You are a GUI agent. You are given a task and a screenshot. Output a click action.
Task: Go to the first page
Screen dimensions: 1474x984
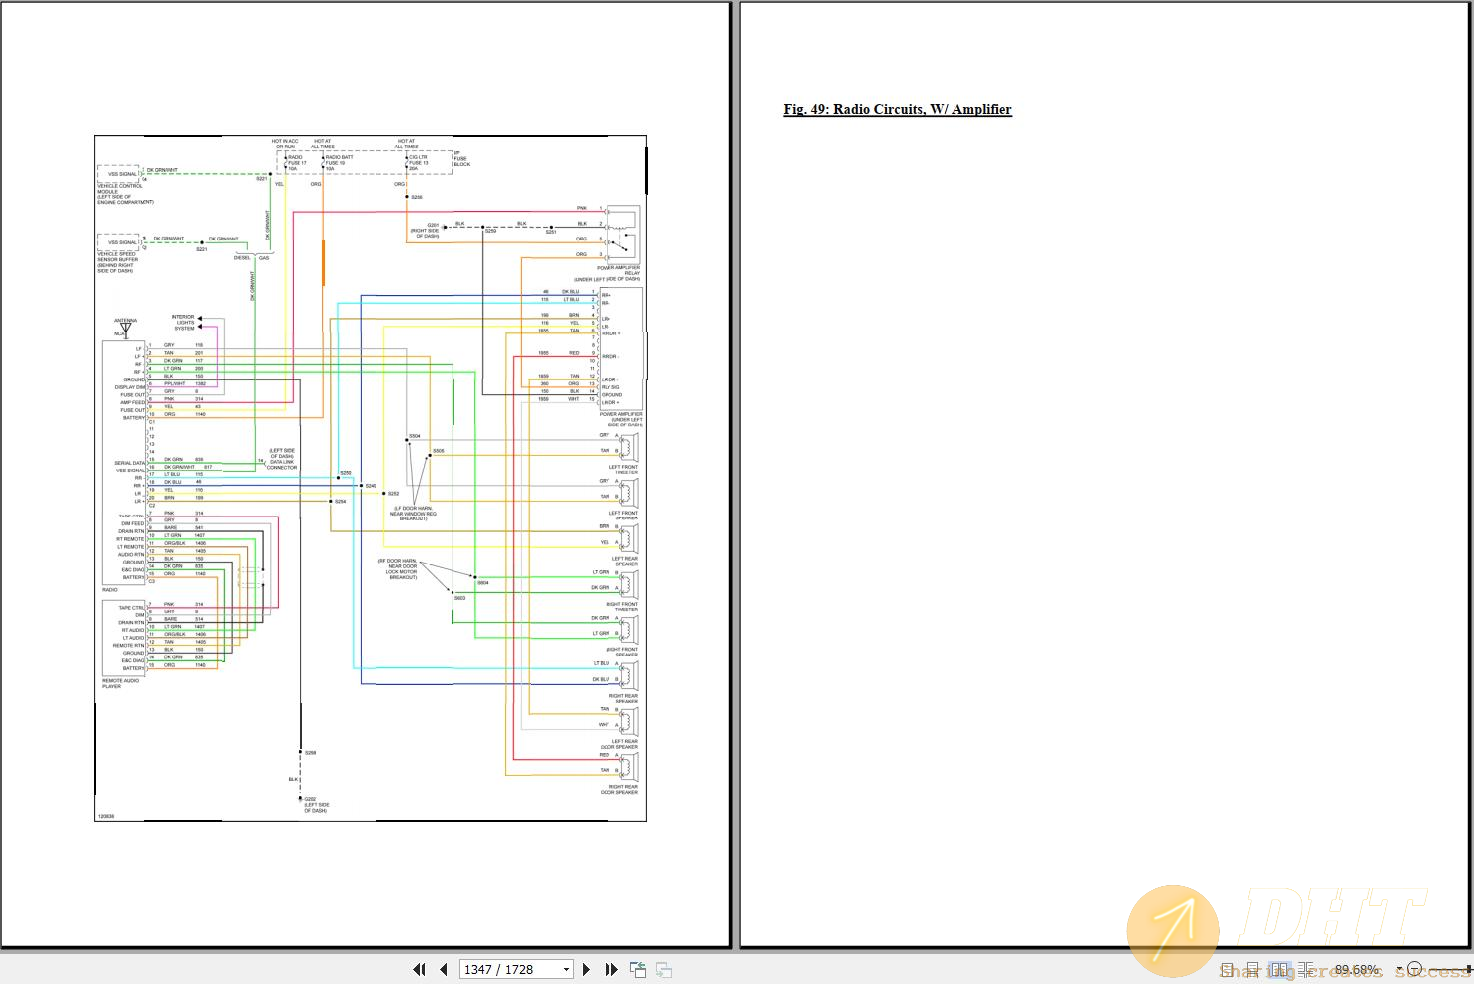click(419, 969)
